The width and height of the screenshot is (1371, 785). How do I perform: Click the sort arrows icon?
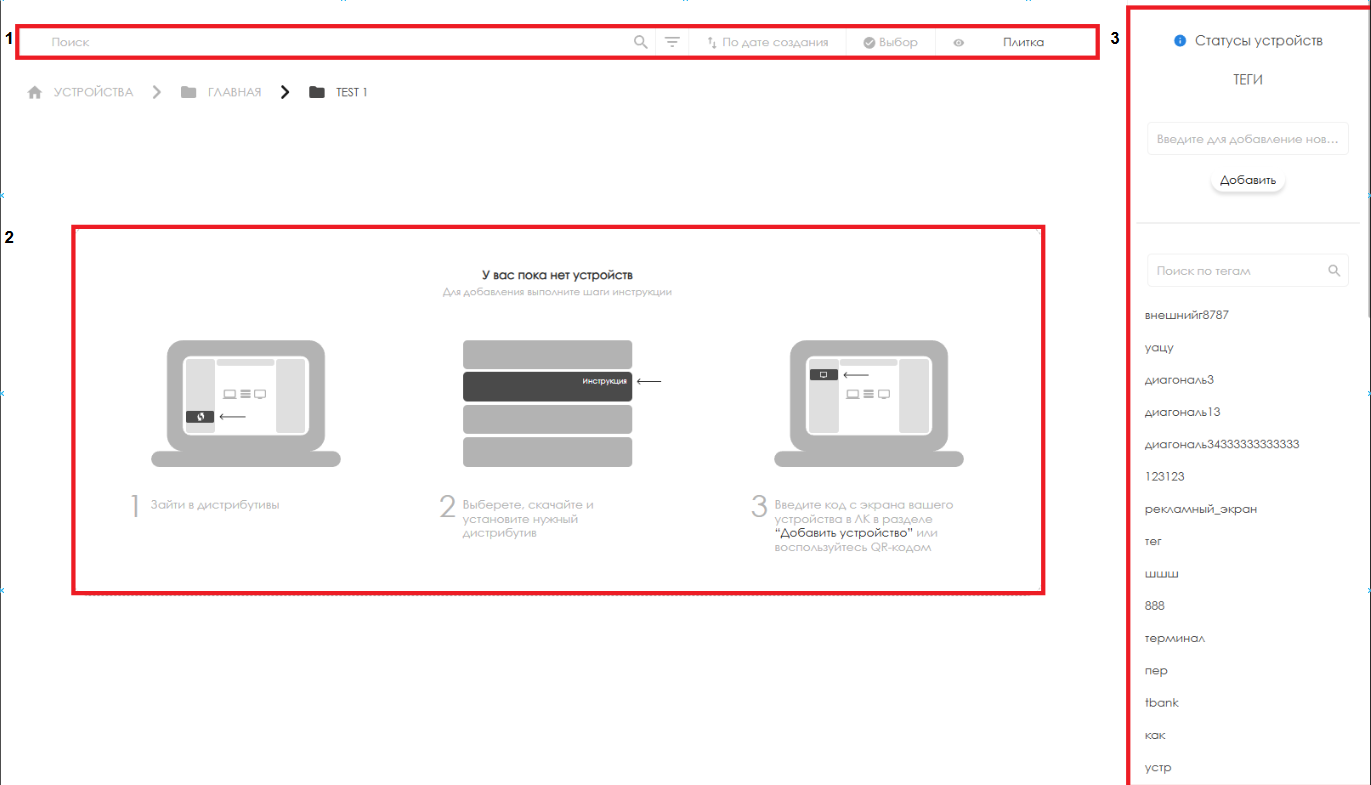click(x=712, y=43)
